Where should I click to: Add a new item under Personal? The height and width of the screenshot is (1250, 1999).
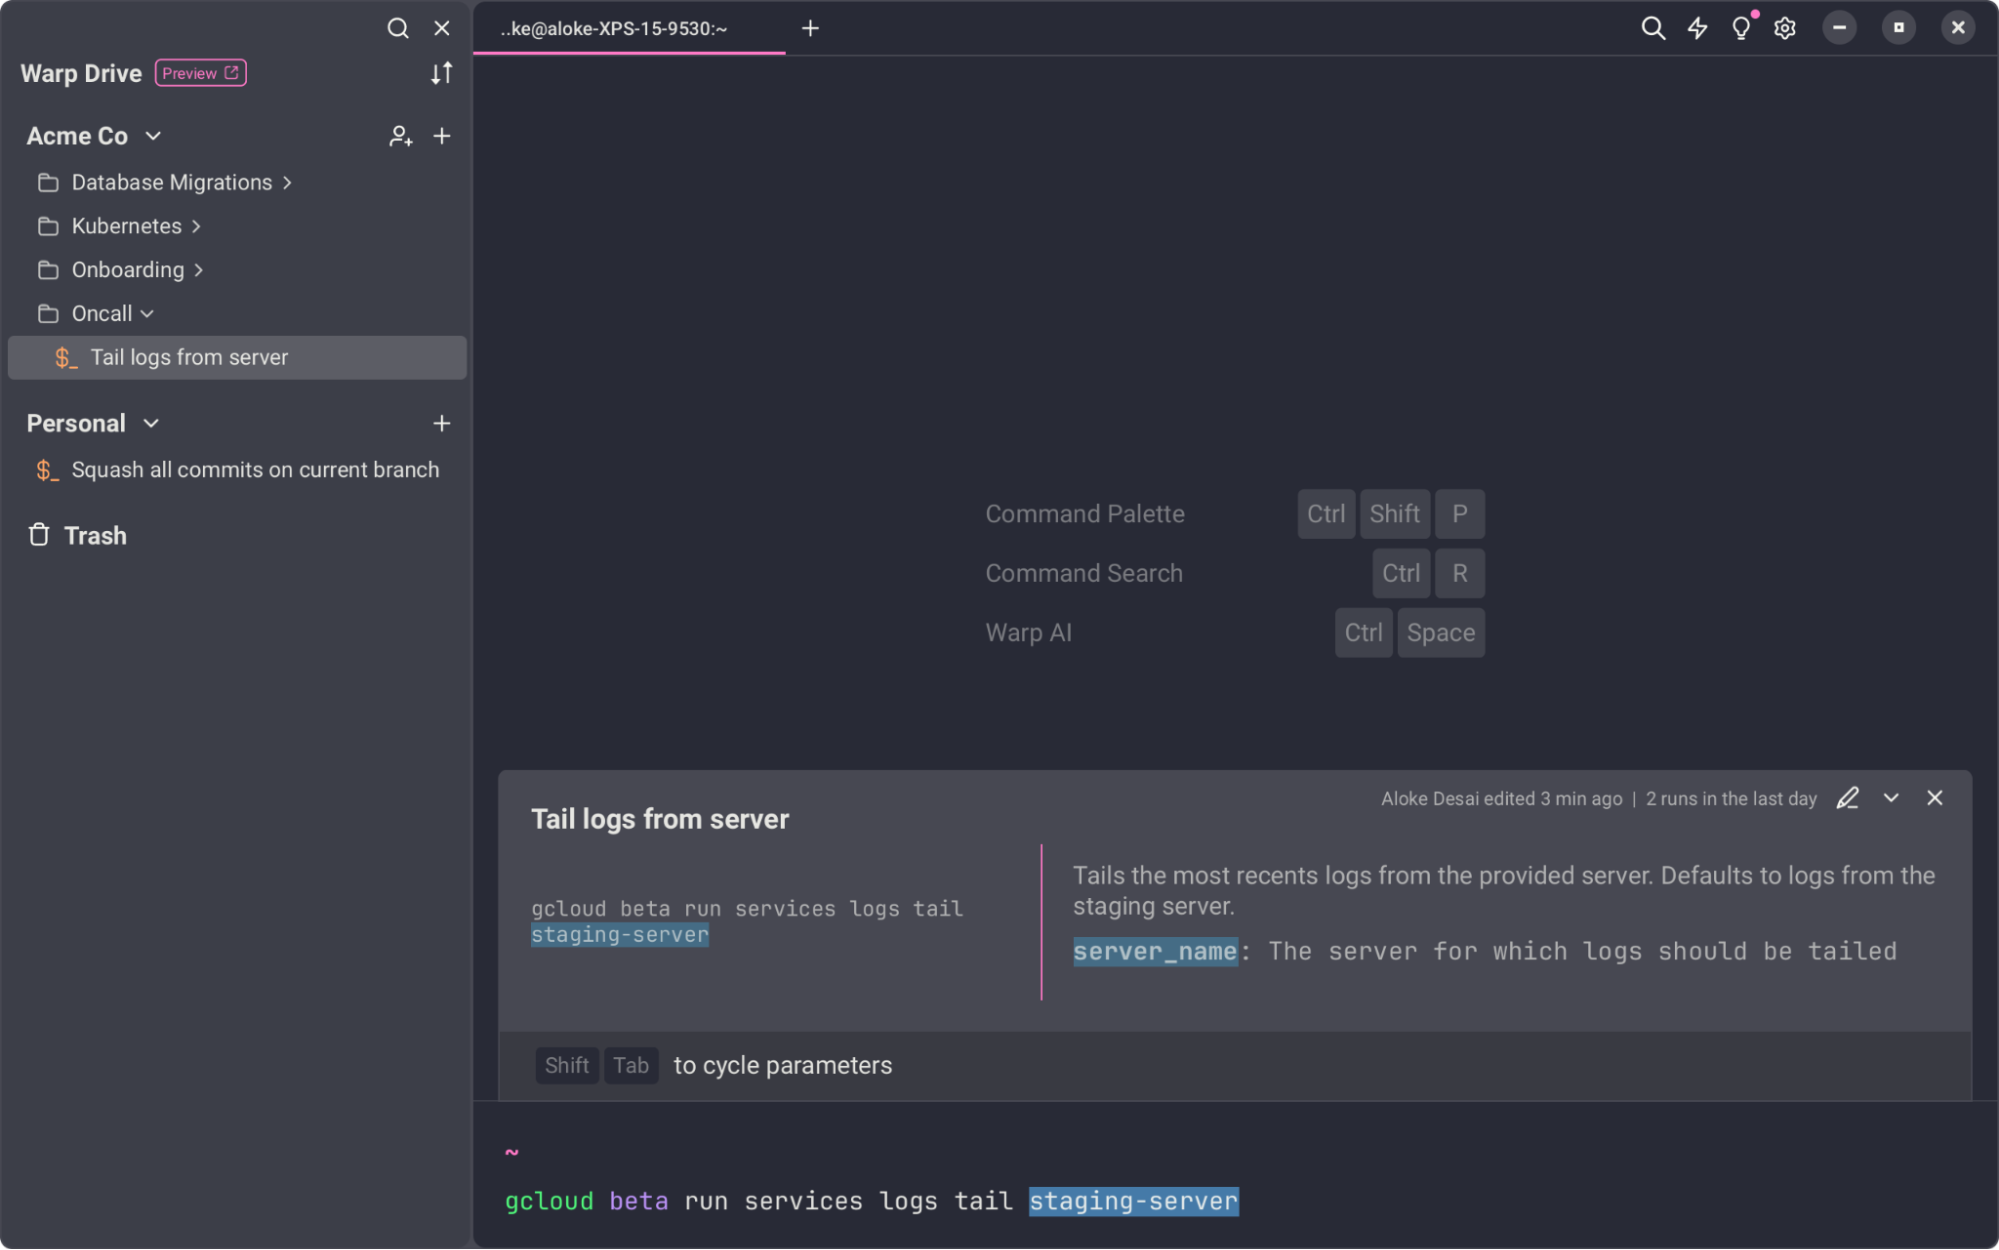[441, 423]
